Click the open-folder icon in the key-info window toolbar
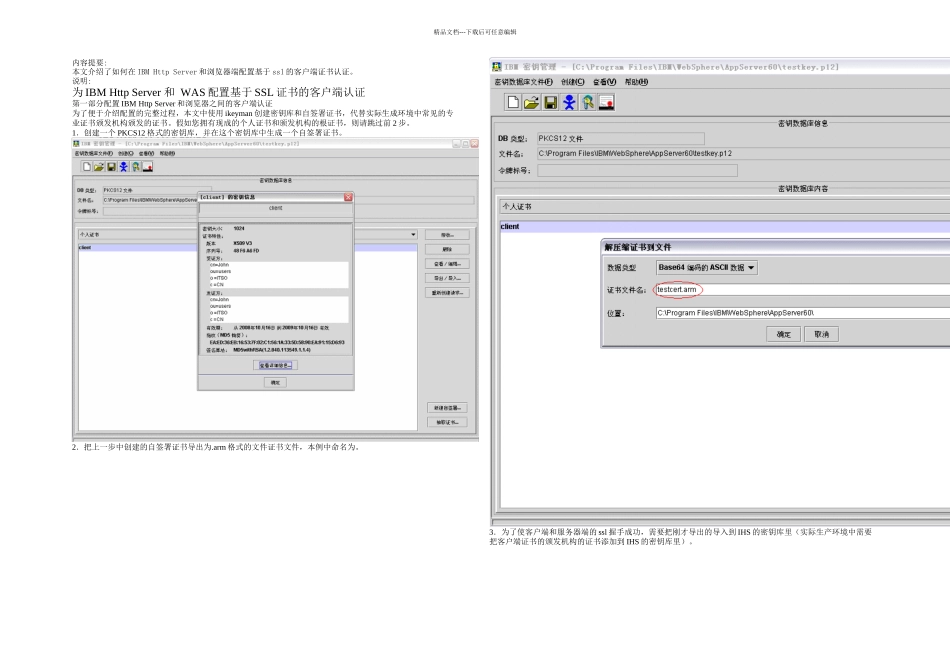The height and width of the screenshot is (672, 950). tap(99, 167)
